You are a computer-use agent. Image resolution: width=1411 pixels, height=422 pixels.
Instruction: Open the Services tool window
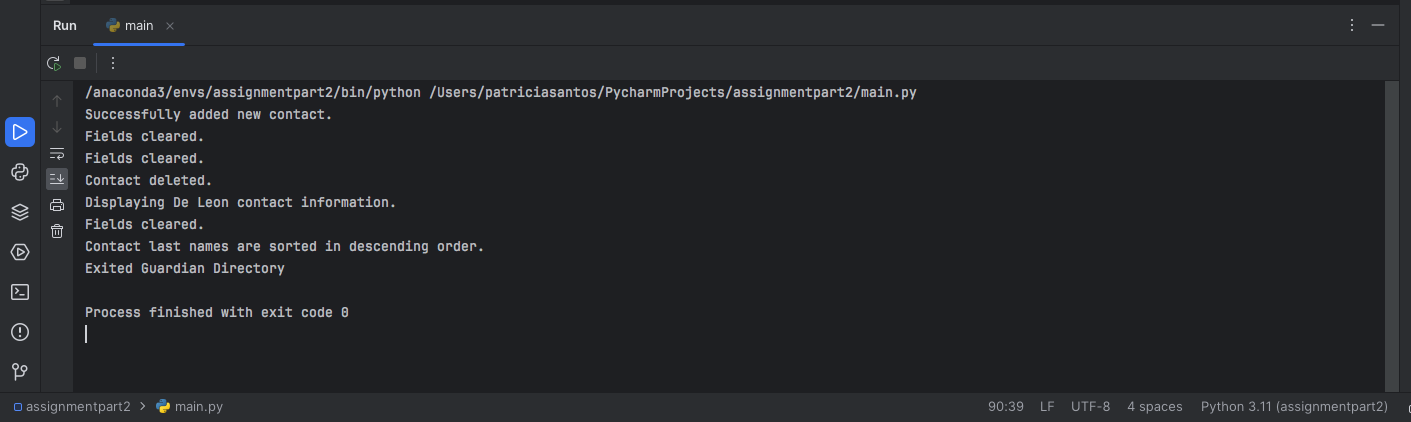click(x=20, y=252)
